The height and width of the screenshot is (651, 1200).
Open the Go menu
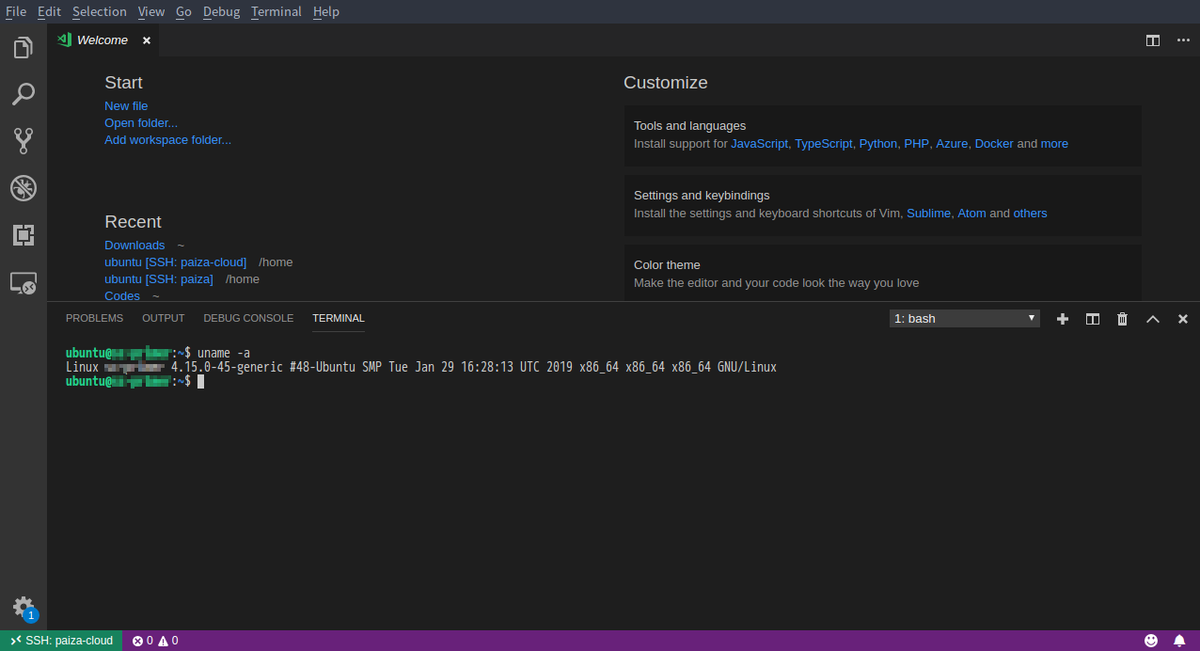184,12
